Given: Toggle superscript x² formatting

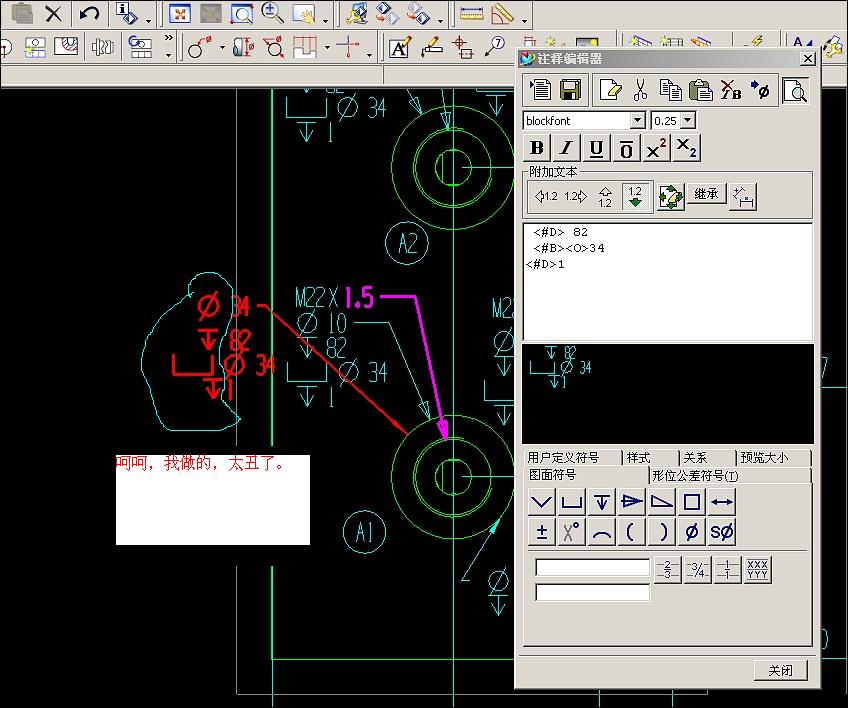Looking at the screenshot, I should (x=657, y=148).
